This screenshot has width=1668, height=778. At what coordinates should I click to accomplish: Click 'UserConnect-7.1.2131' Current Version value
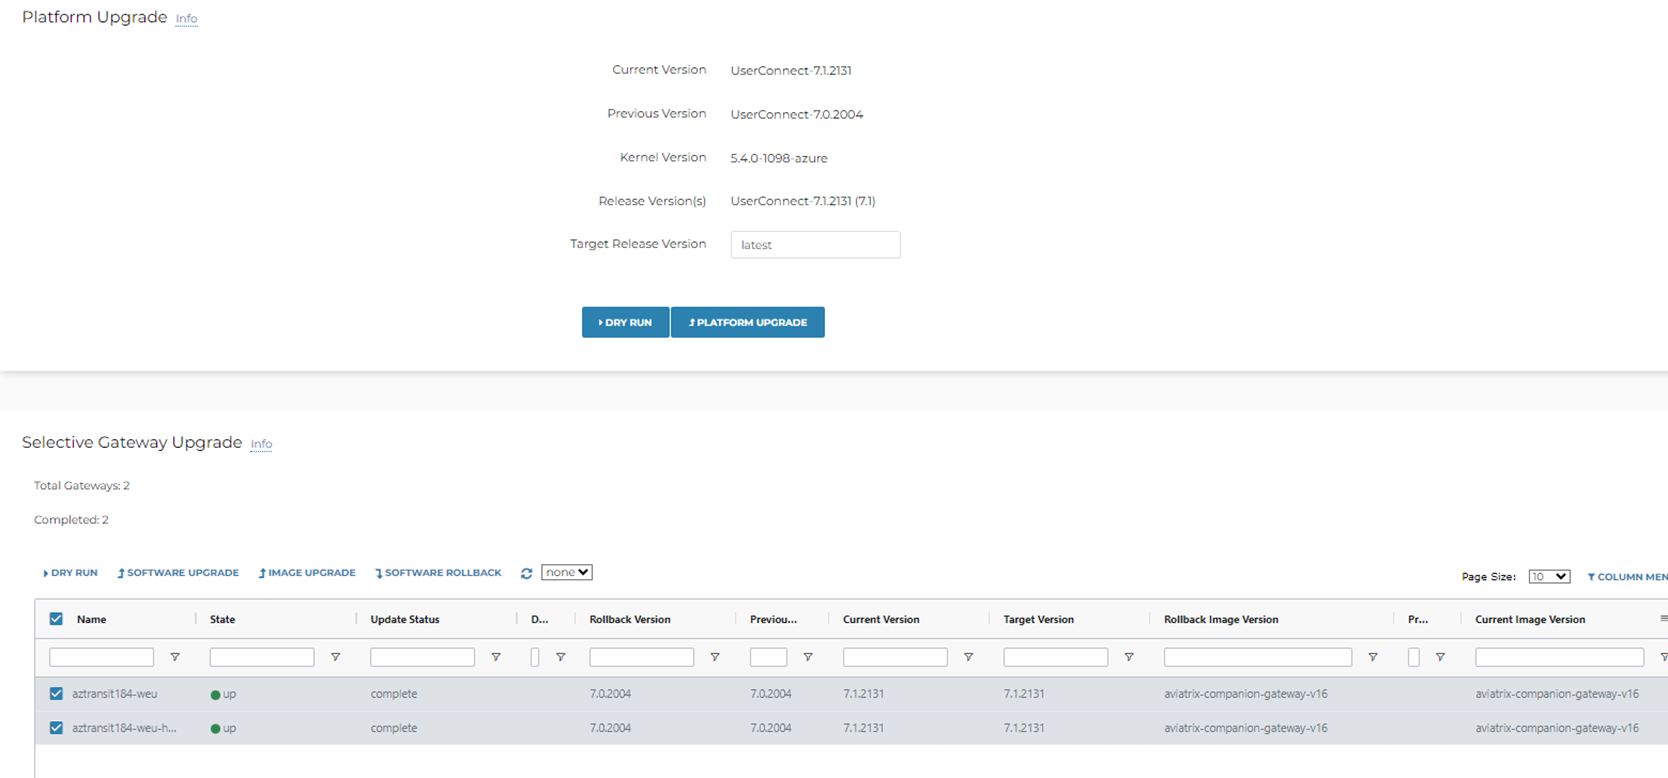click(x=791, y=71)
